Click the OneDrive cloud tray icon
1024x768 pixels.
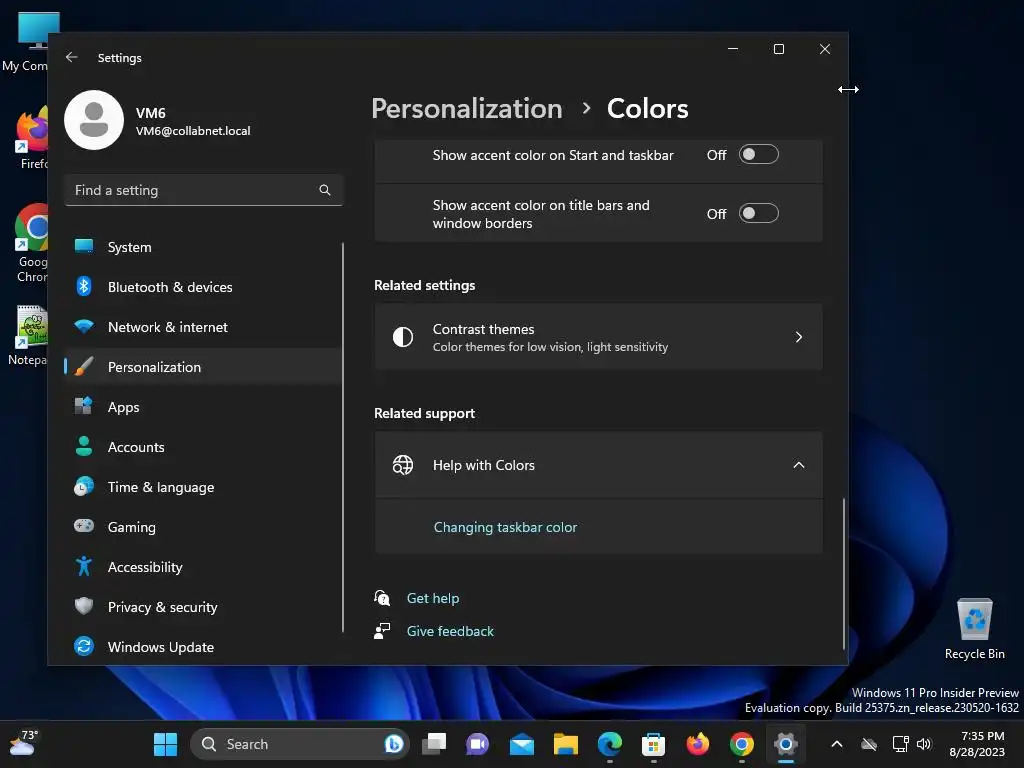(869, 744)
